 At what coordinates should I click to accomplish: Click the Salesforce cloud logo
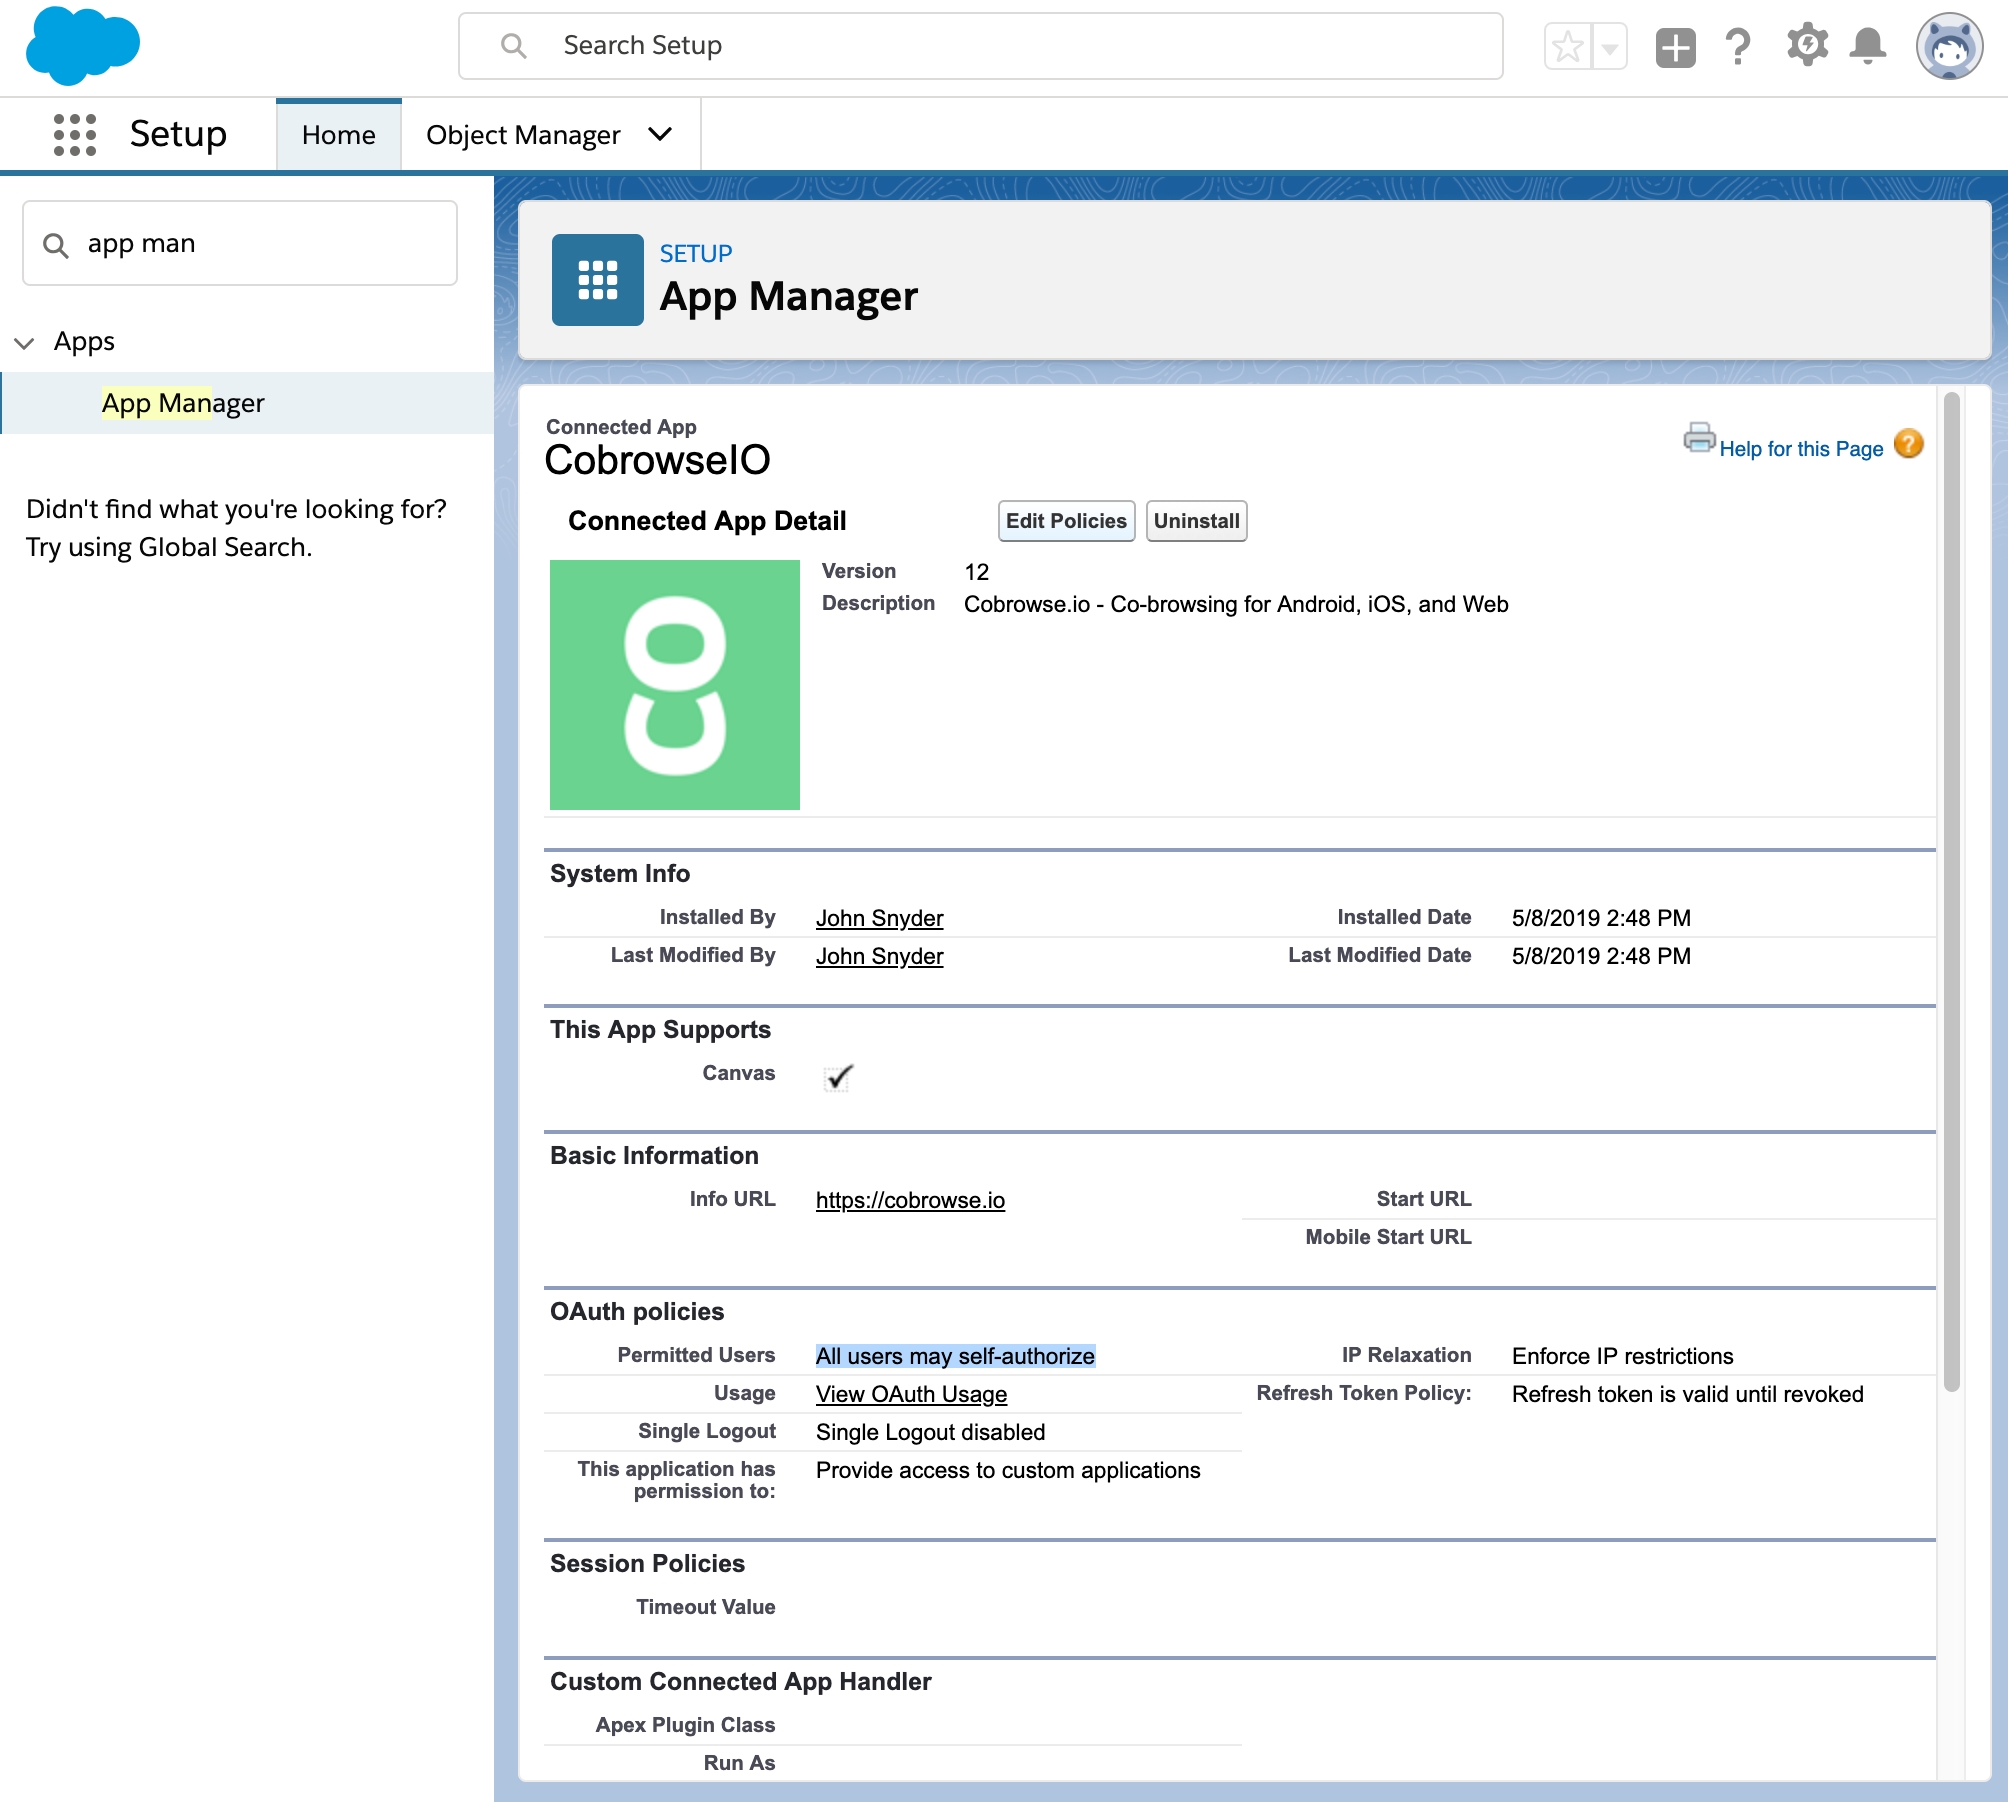click(x=82, y=45)
